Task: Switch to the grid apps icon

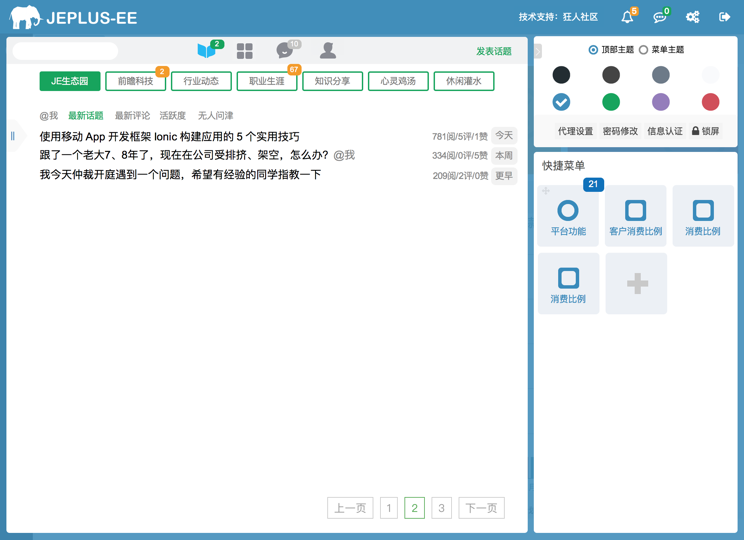Action: [244, 51]
